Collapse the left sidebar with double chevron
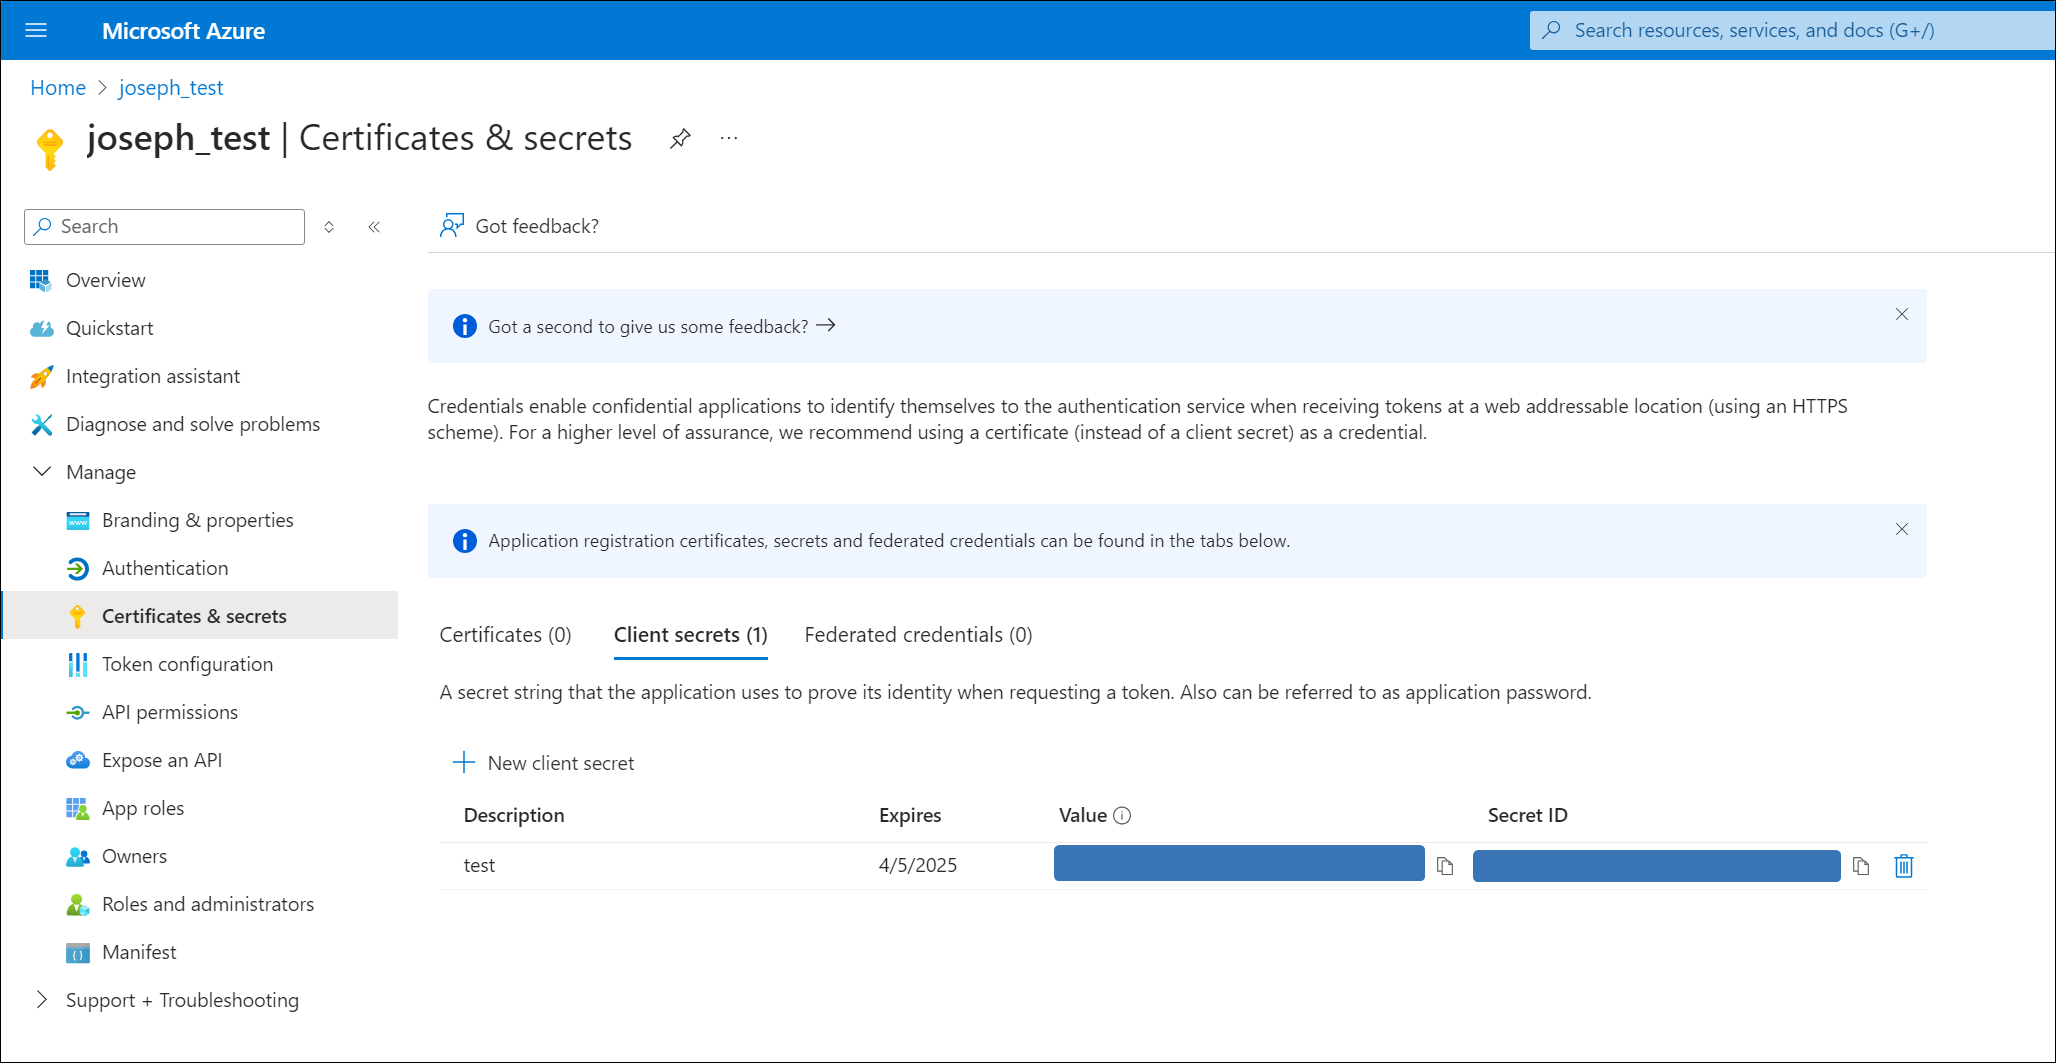The width and height of the screenshot is (2056, 1063). 374,227
